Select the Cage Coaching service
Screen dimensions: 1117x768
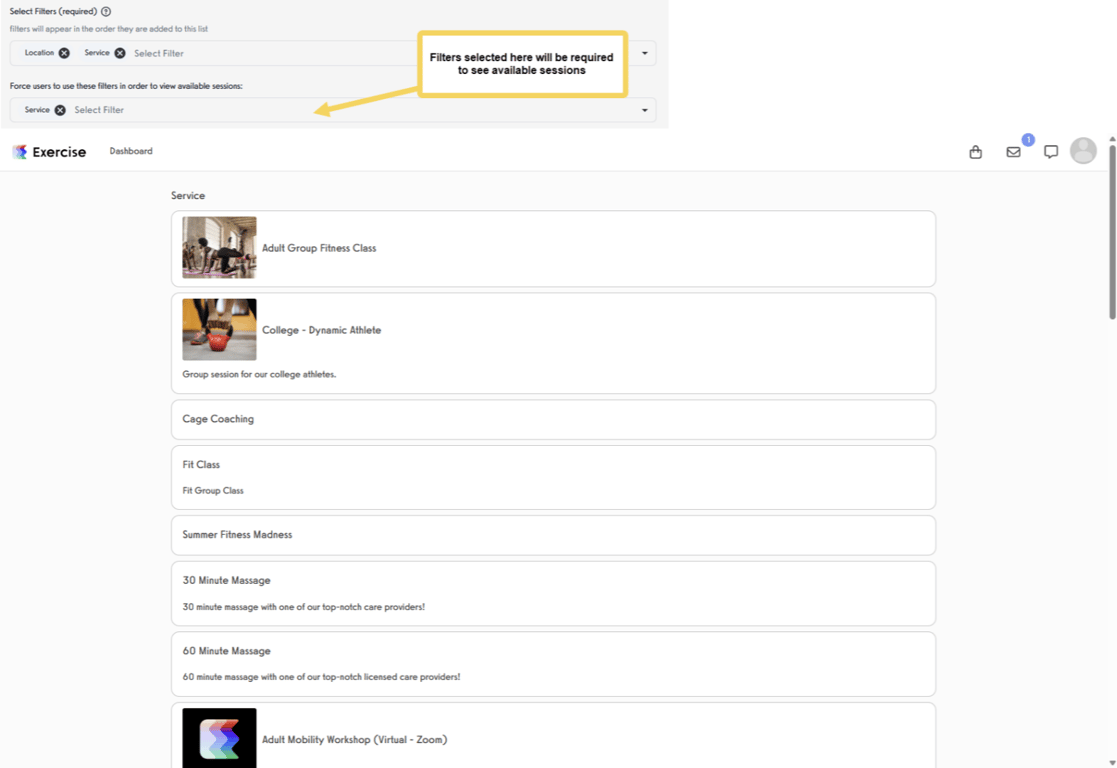point(554,420)
